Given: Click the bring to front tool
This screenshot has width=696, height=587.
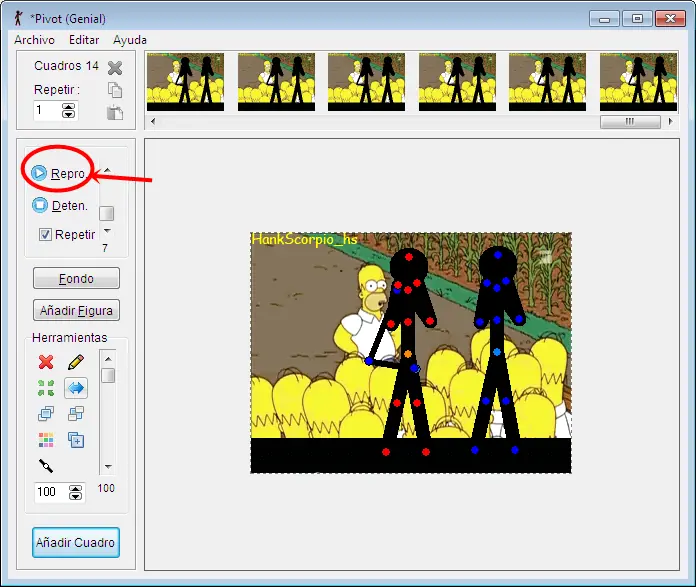Looking at the screenshot, I should point(46,414).
